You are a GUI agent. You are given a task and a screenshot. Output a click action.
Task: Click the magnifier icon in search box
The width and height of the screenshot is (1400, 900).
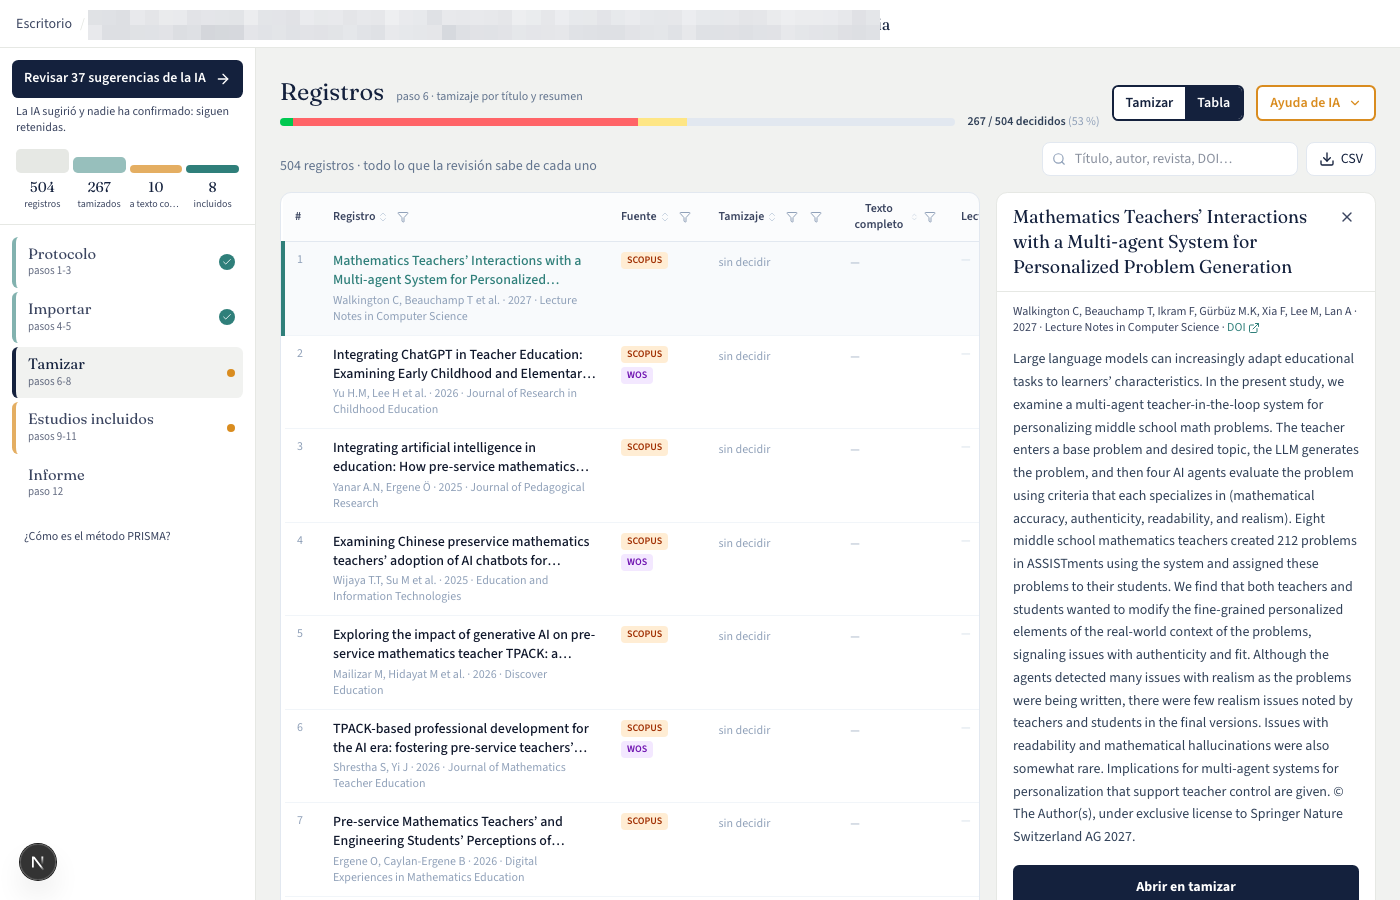(x=1059, y=159)
